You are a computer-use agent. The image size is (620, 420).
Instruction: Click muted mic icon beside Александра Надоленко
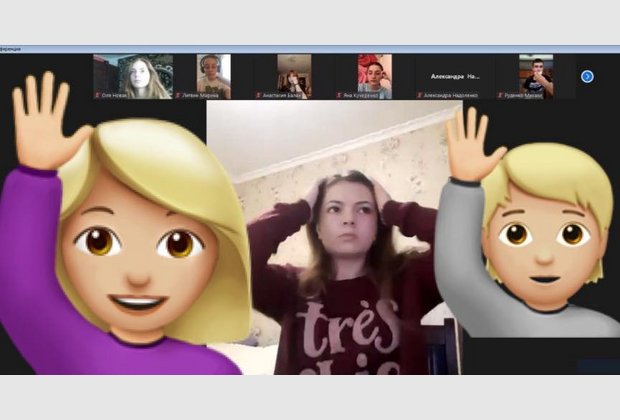(420, 95)
